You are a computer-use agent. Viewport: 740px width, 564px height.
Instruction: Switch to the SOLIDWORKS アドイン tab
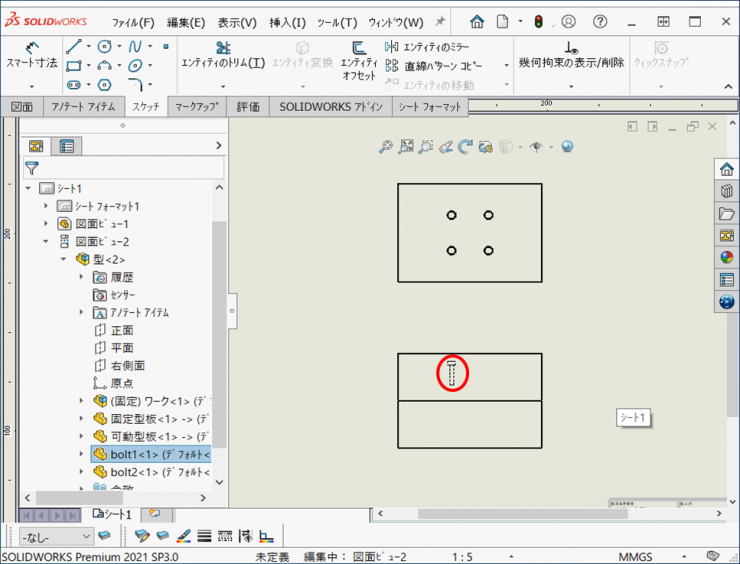click(x=331, y=107)
